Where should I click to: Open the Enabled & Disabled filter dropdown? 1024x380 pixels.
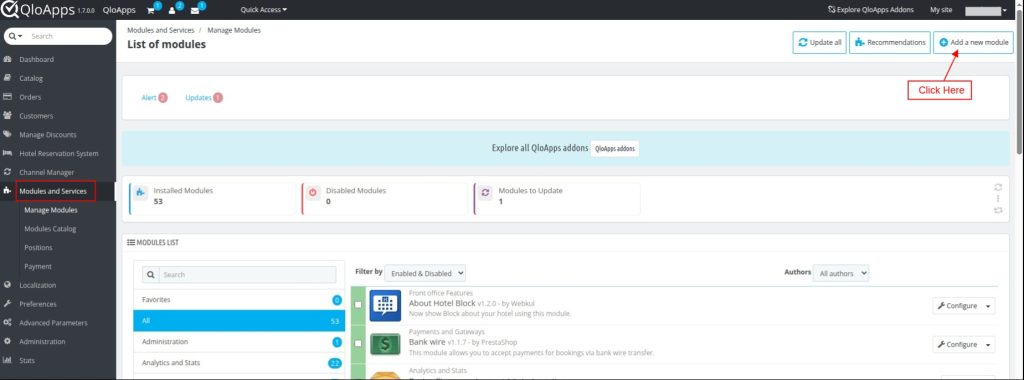click(425, 273)
